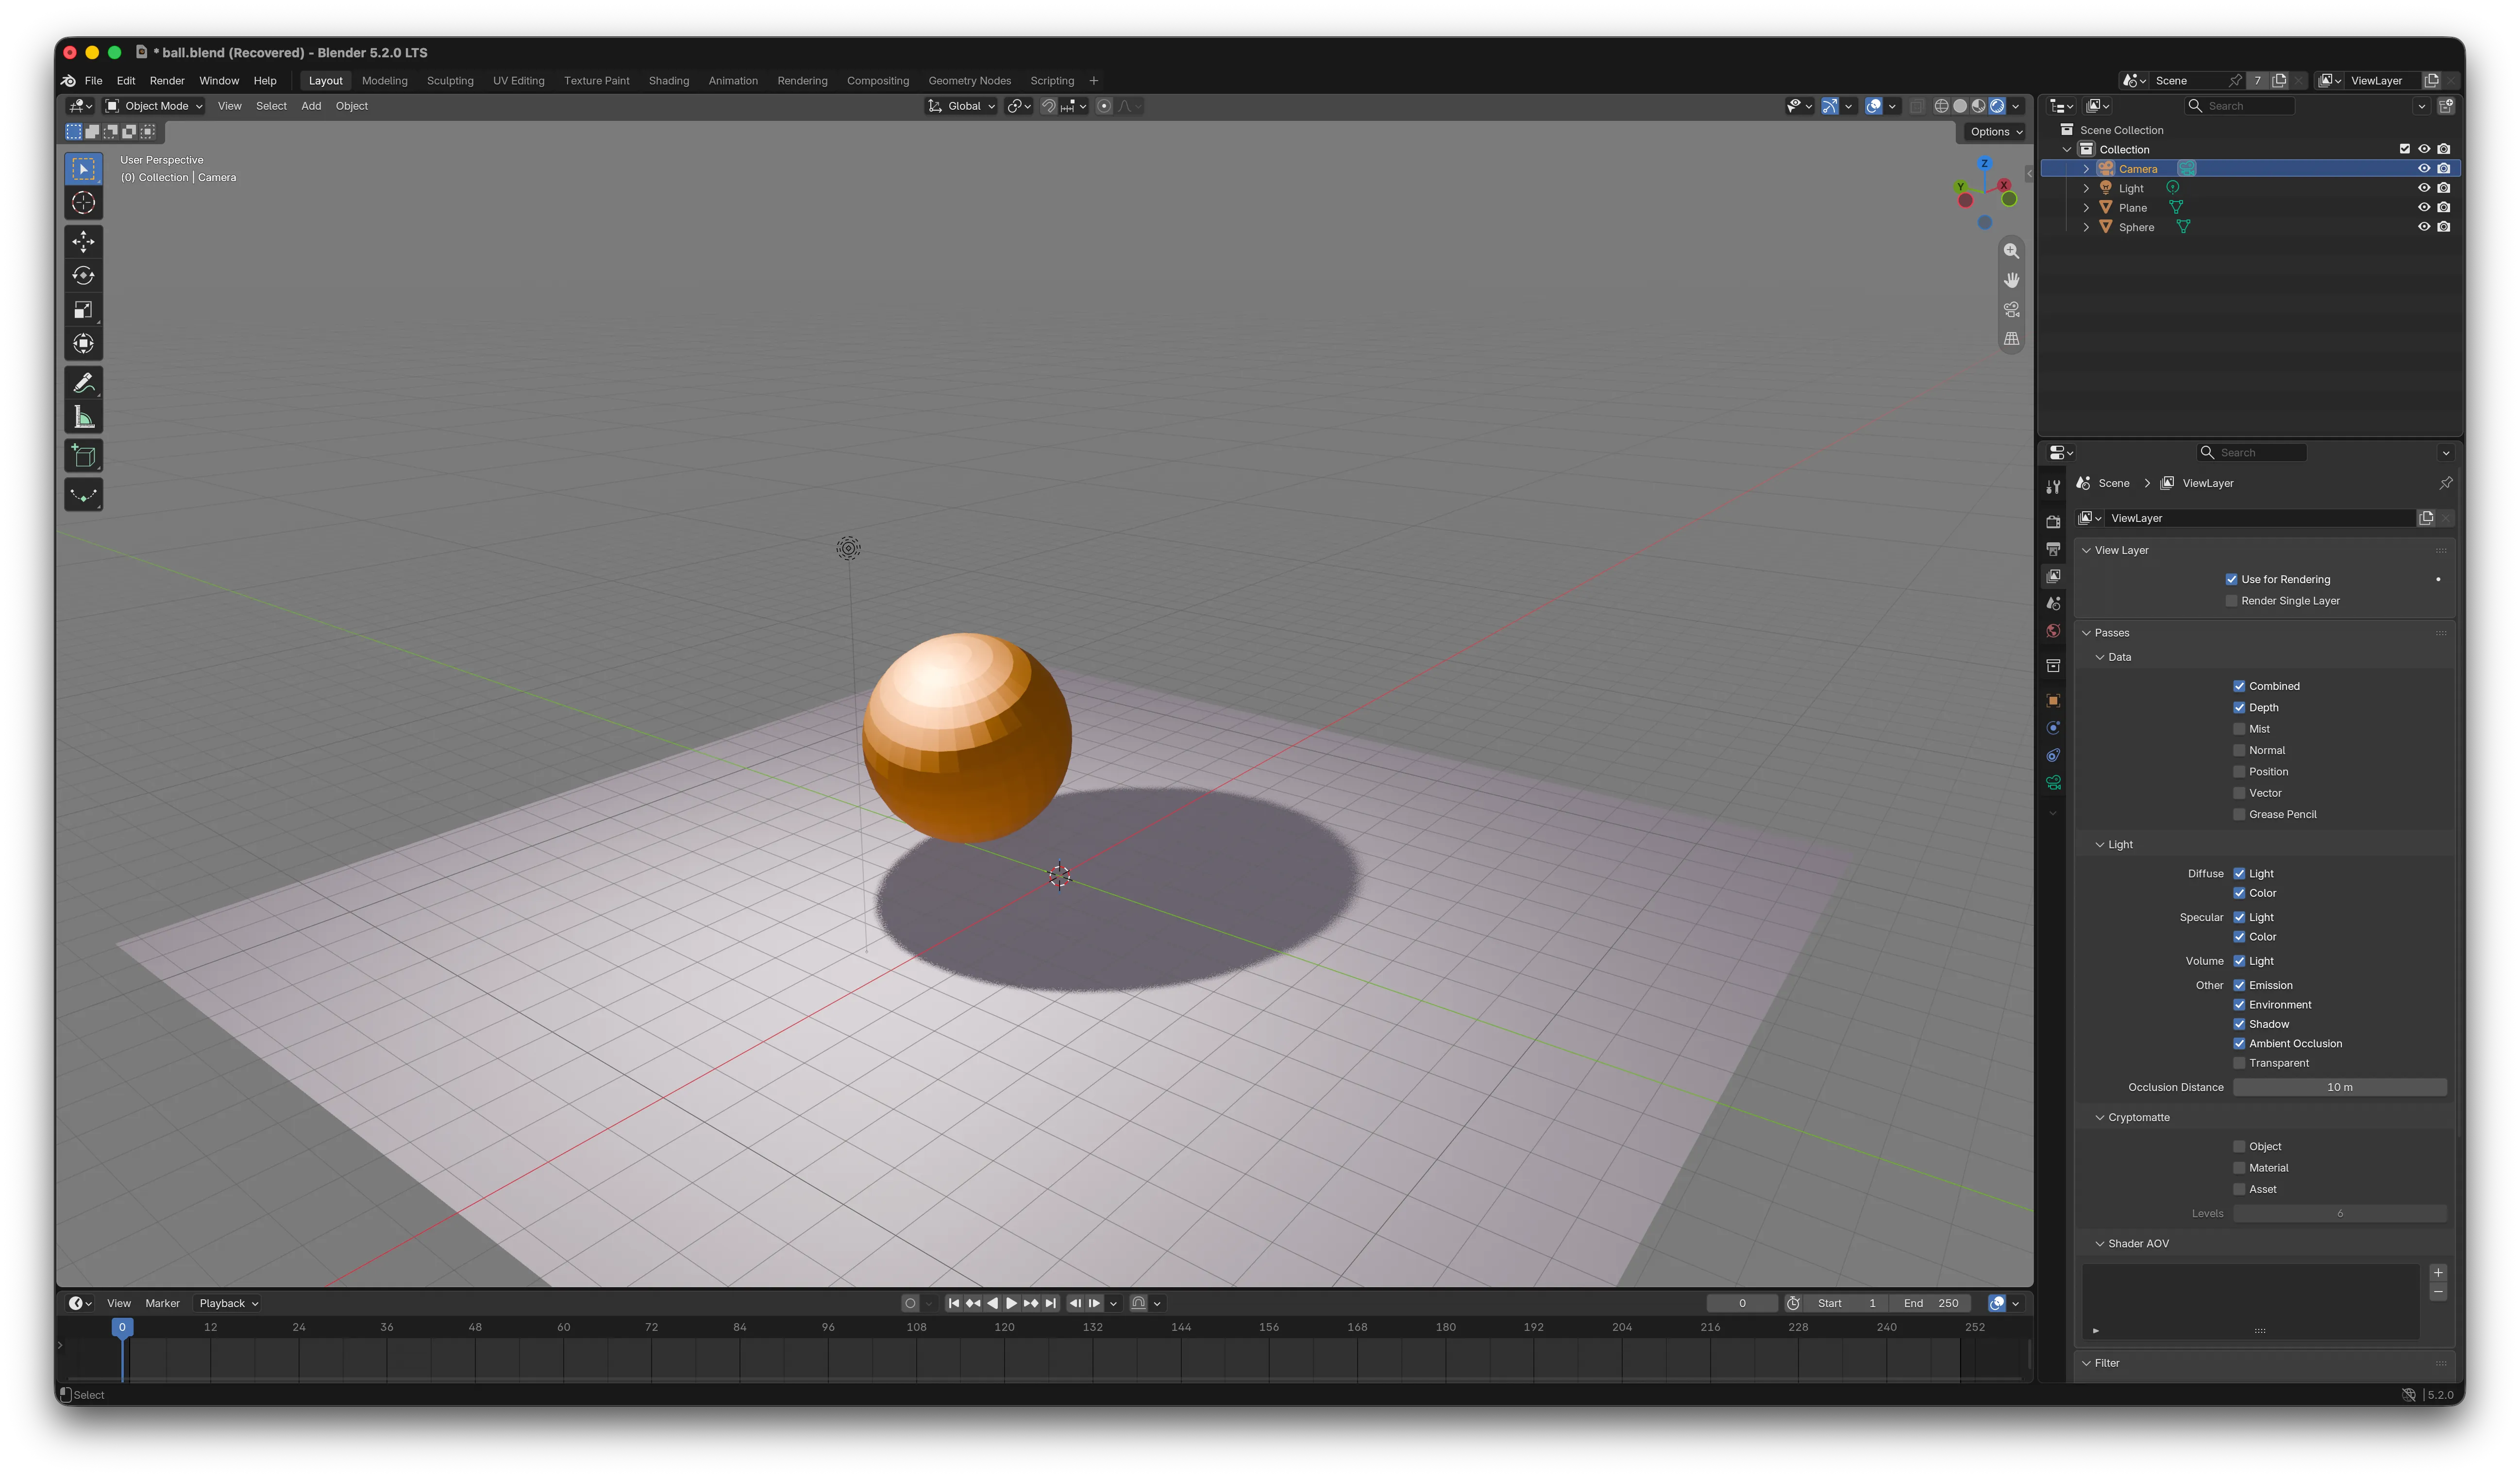Enable Cryptomatte Object checkbox
Image resolution: width=2520 pixels, height=1478 pixels.
pyautogui.click(x=2239, y=1147)
